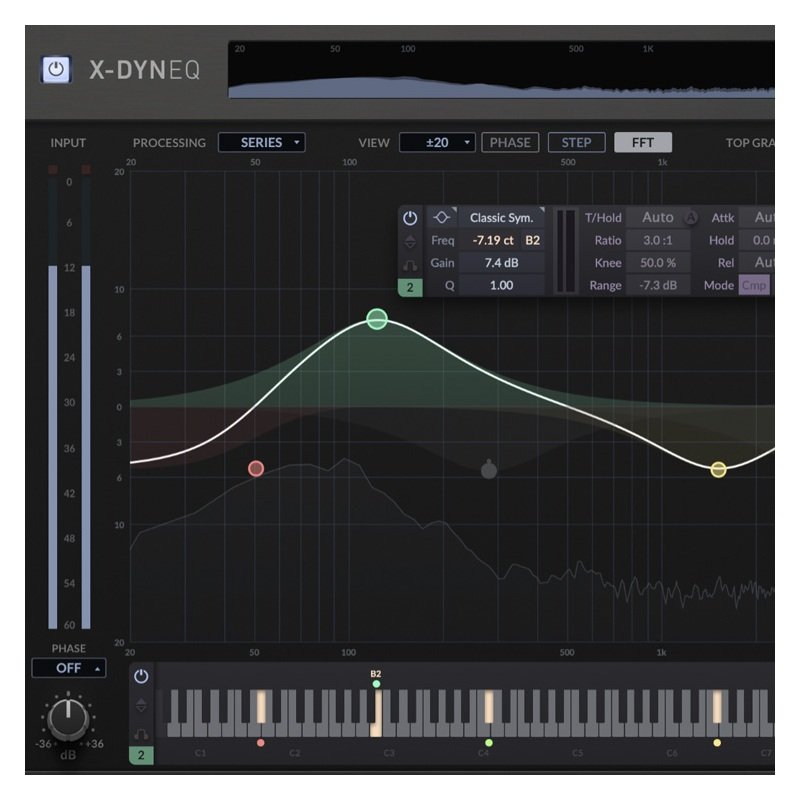Click the green 2 badge left of keyboard
The image size is (800, 800).
(141, 755)
